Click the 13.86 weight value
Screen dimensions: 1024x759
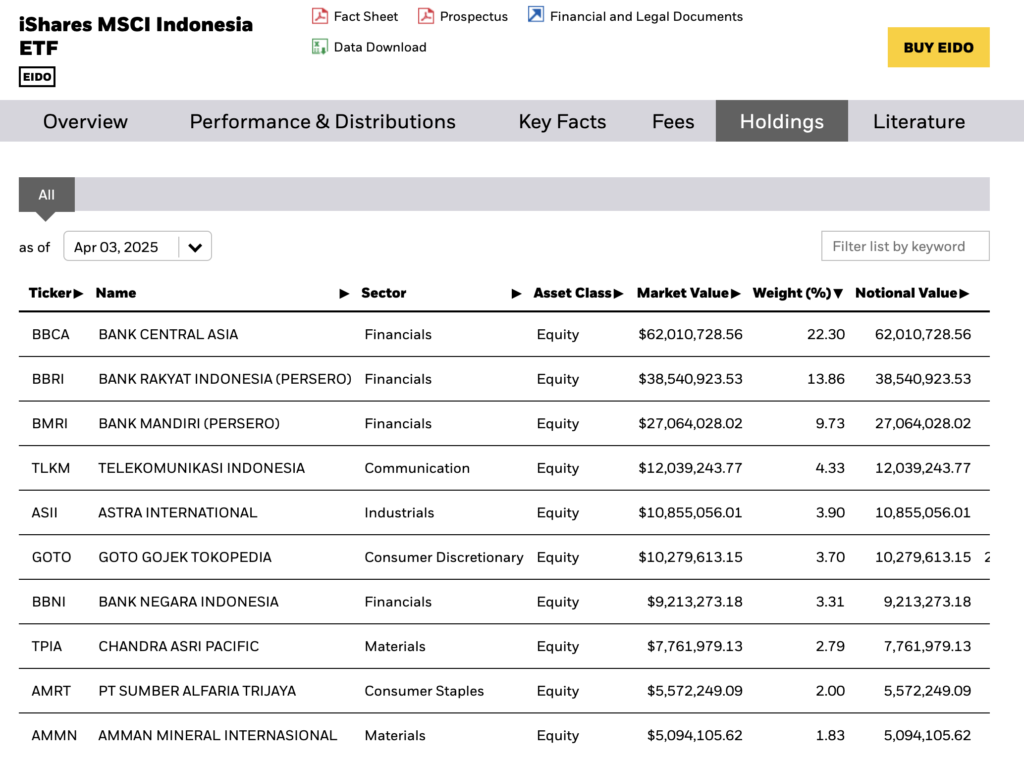click(825, 379)
